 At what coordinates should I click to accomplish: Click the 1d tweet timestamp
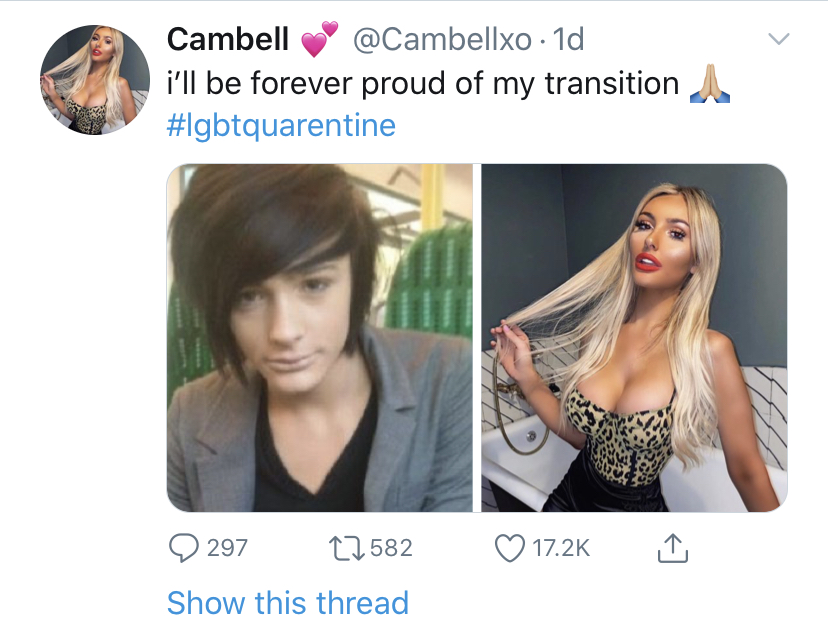tap(568, 40)
